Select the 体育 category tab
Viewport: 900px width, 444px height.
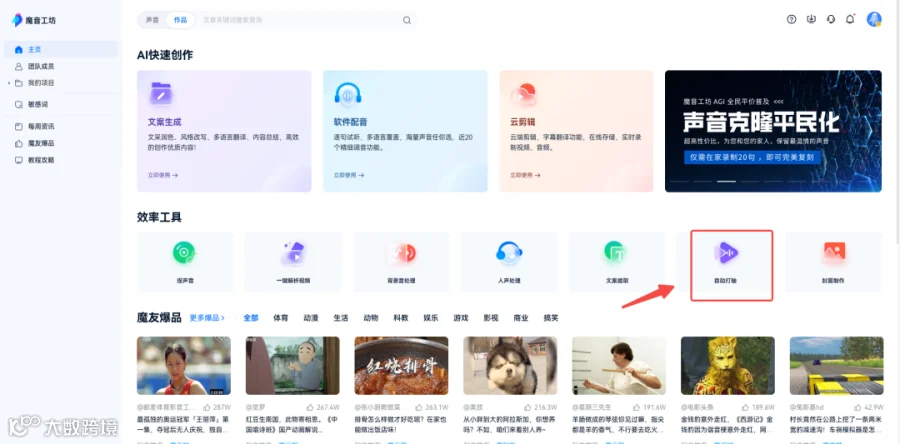[x=281, y=318]
